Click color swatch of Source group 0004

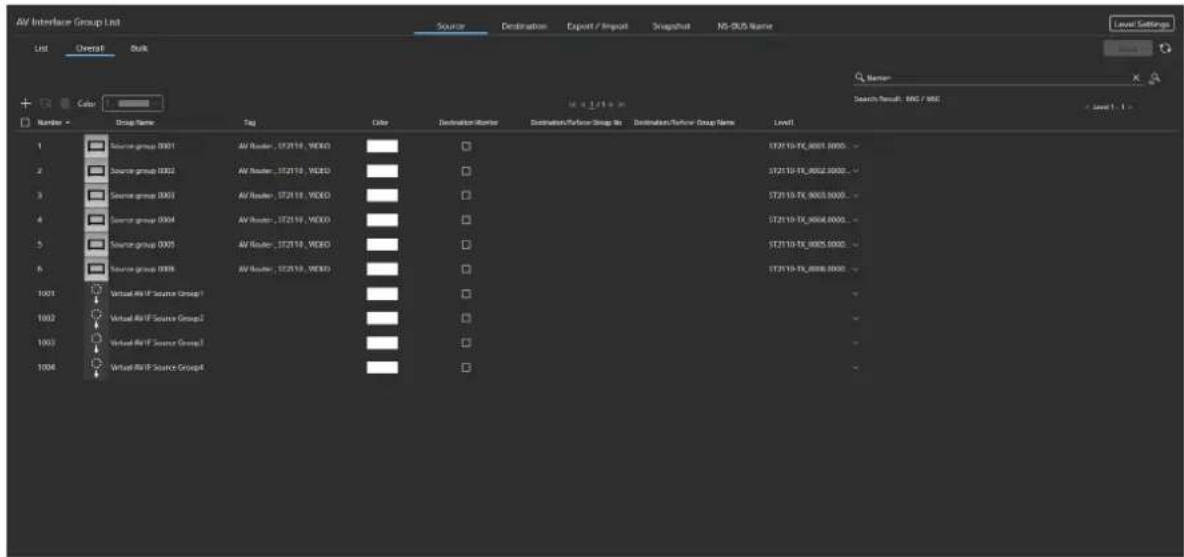(x=382, y=220)
